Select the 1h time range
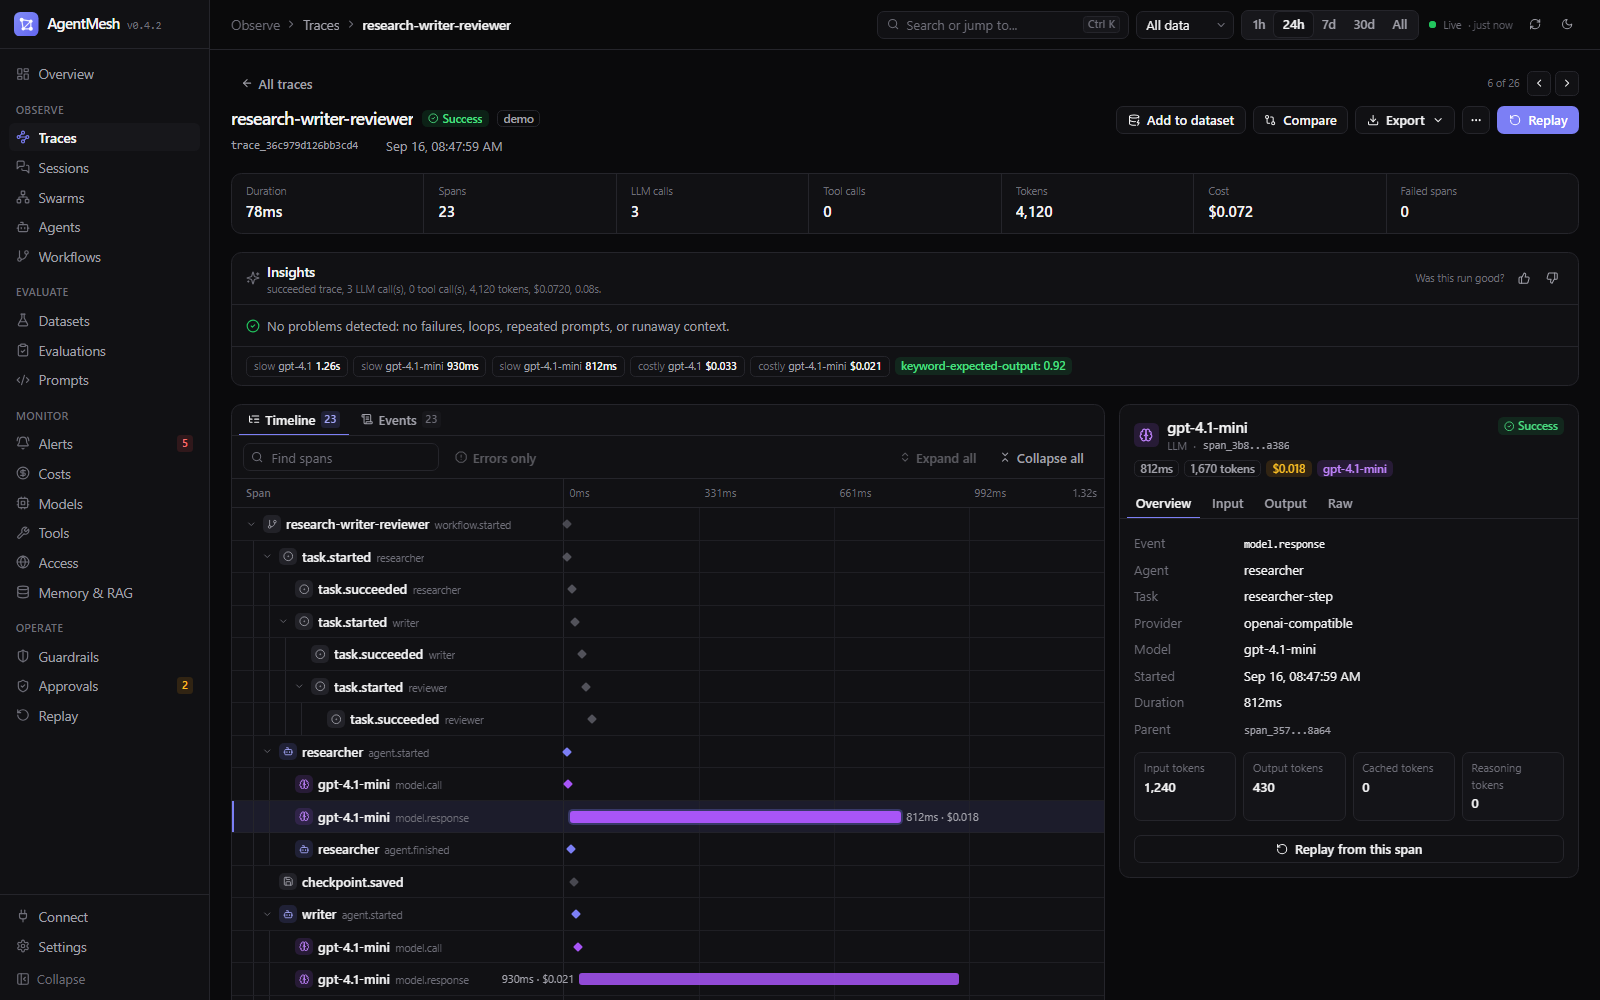Screen dimensions: 1600x1000 (1259, 25)
